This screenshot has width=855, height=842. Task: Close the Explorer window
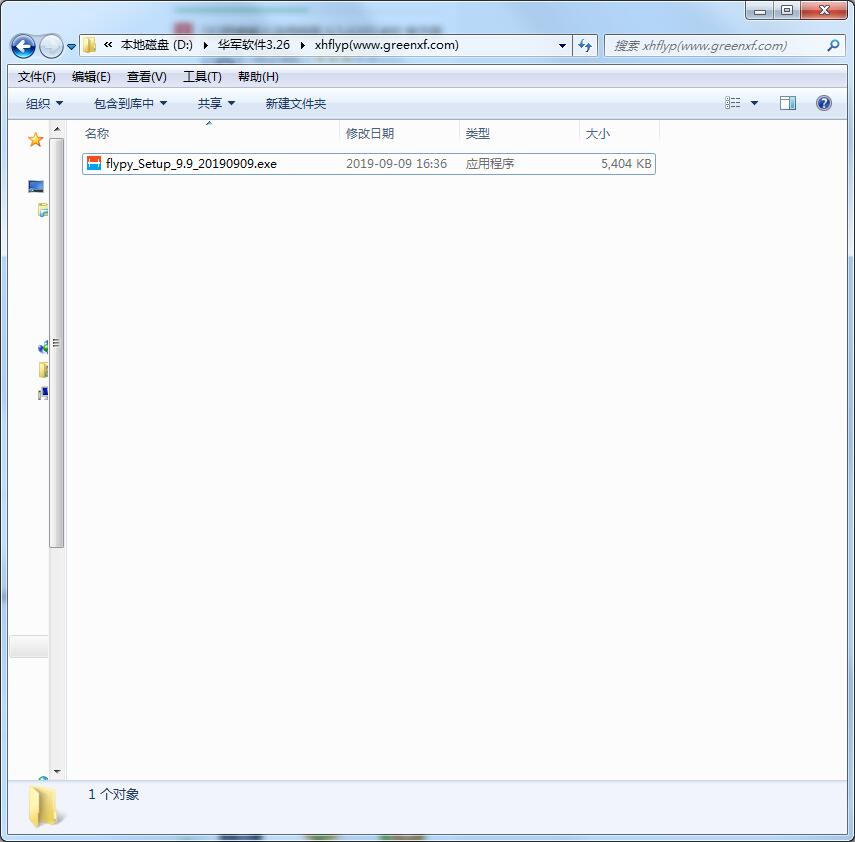pyautogui.click(x=824, y=10)
